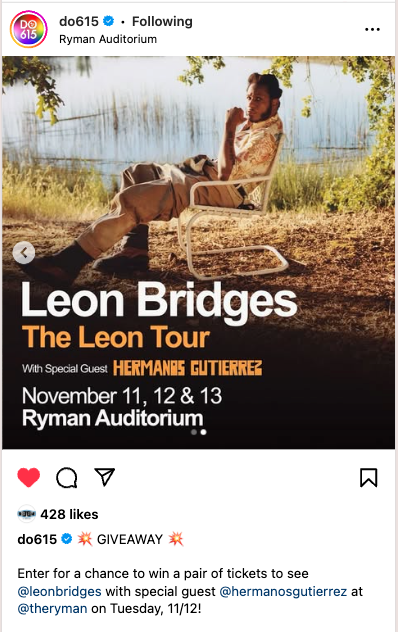Click the do615 username in header

coord(79,21)
